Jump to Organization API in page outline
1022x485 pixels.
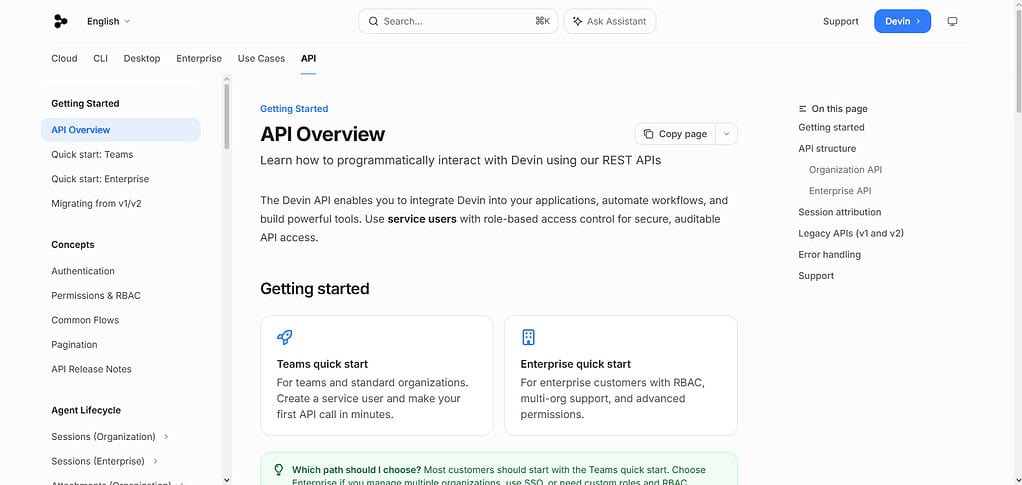point(845,169)
